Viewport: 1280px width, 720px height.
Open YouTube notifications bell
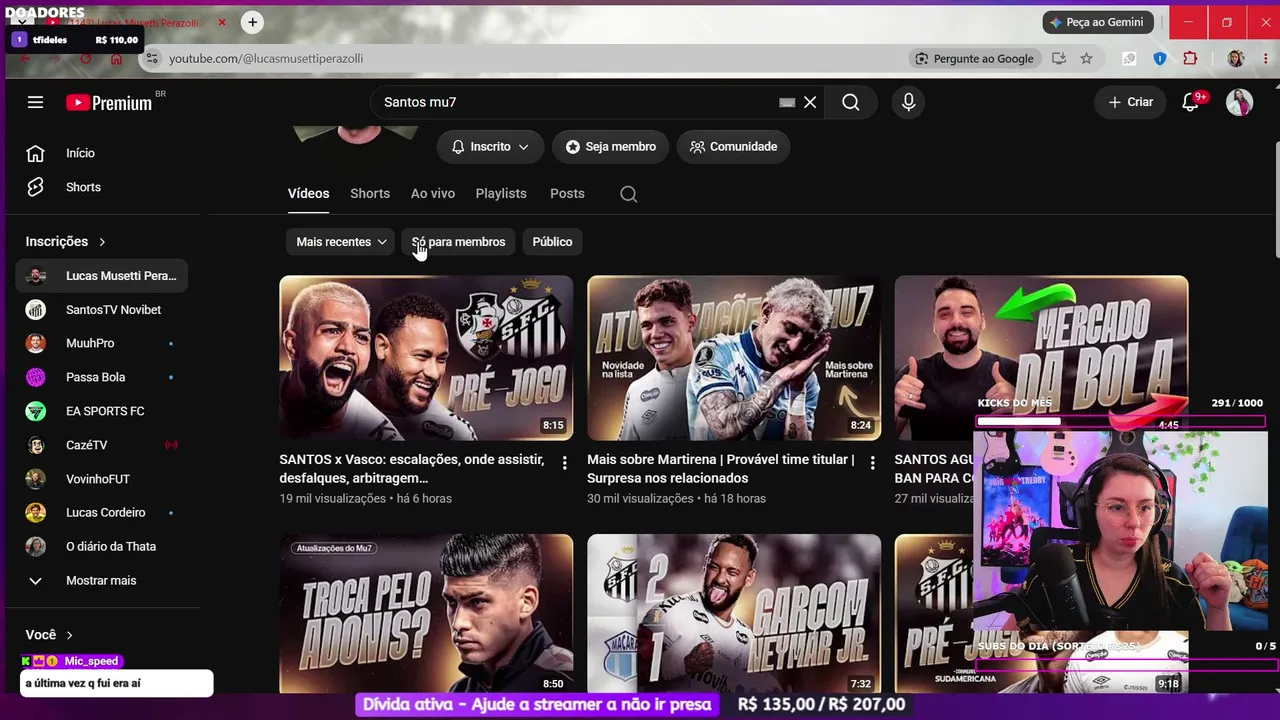pyautogui.click(x=1190, y=102)
